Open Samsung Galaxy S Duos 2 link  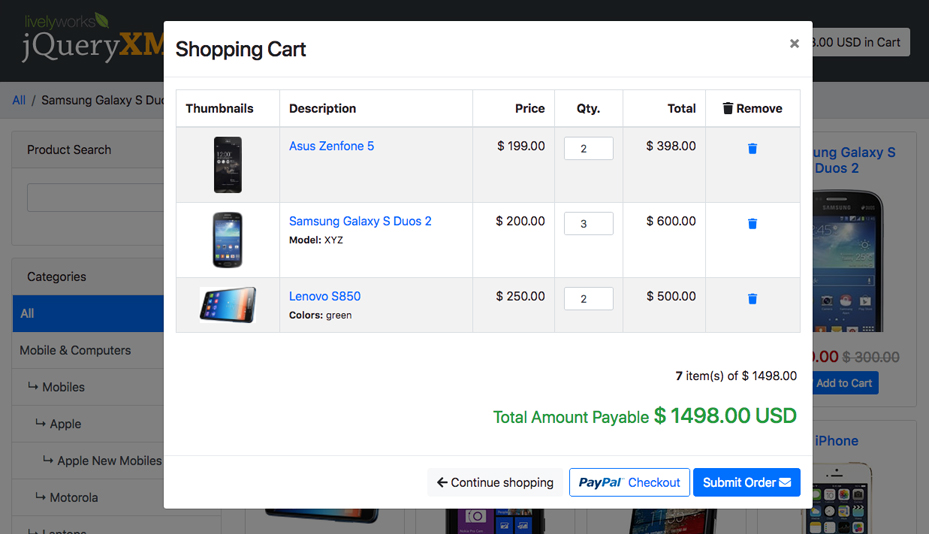(x=360, y=221)
